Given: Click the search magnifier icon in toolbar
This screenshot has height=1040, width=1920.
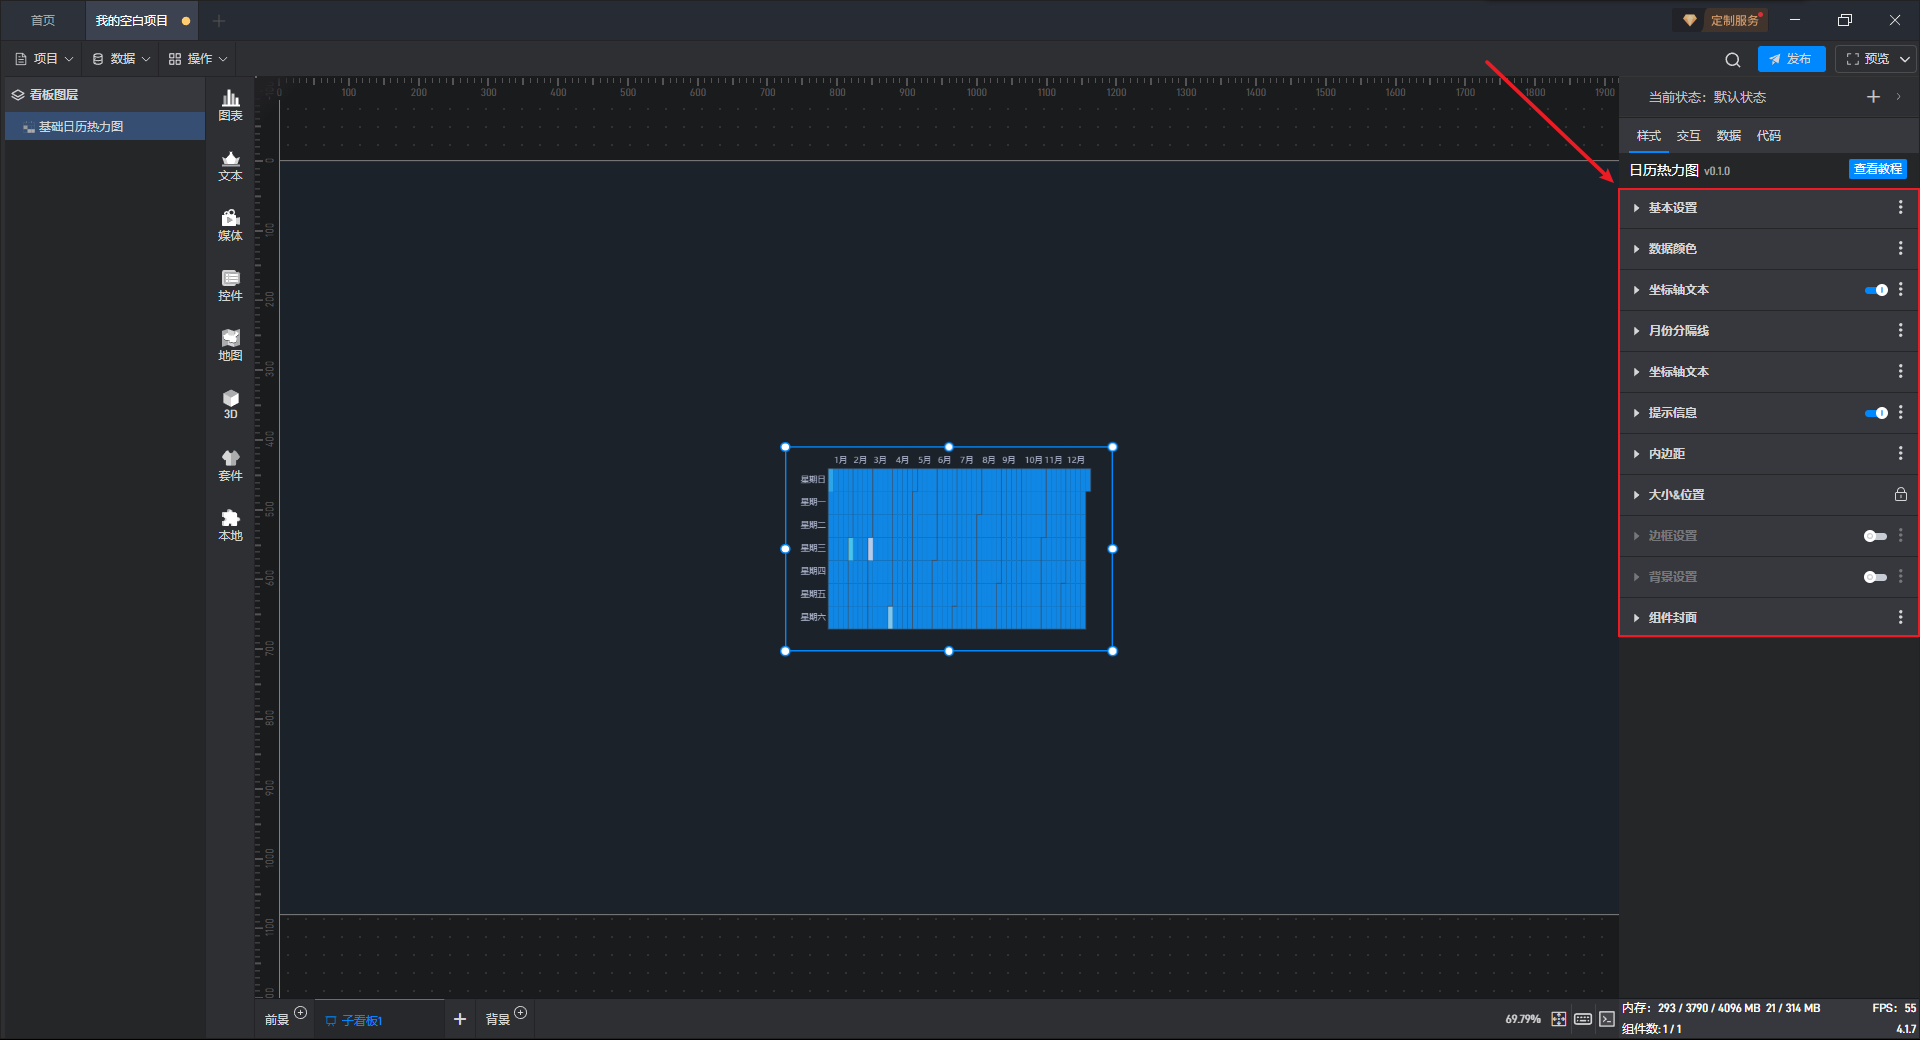Looking at the screenshot, I should [x=1732, y=60].
